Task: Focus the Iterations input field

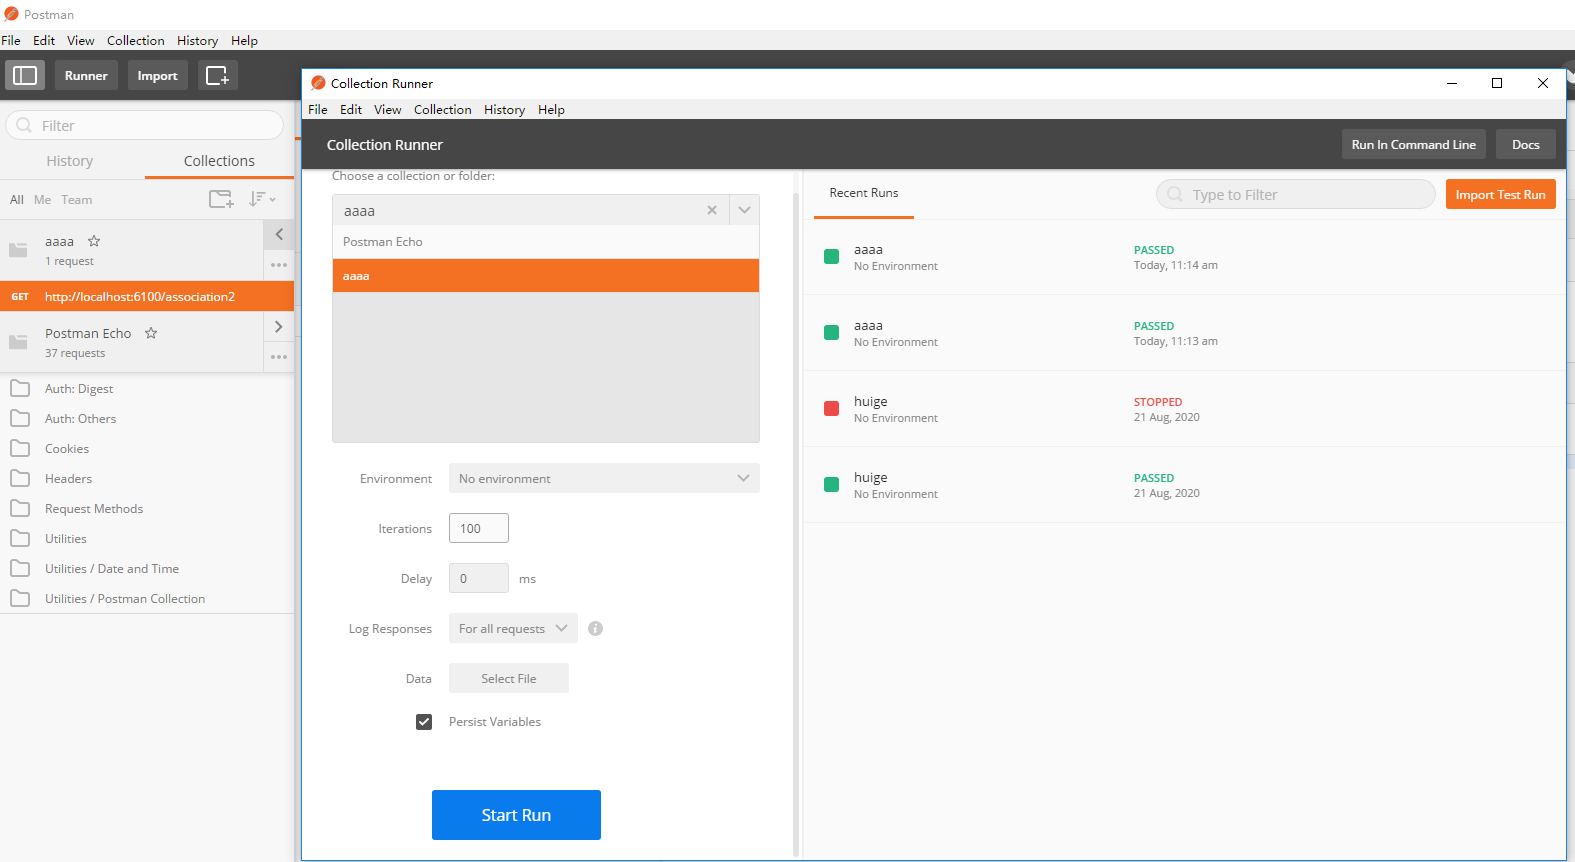Action: (479, 528)
